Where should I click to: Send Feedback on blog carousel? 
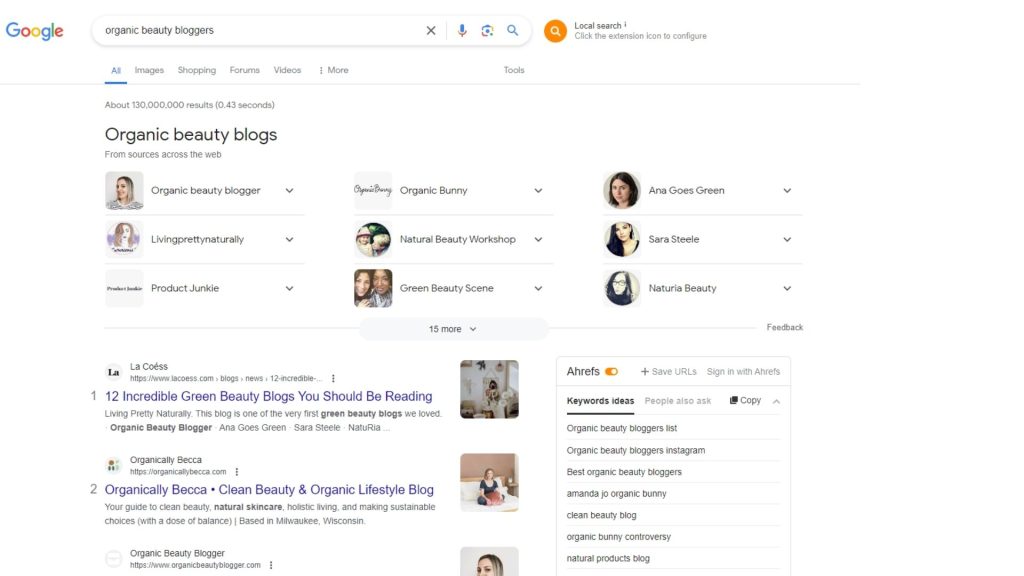[784, 328]
